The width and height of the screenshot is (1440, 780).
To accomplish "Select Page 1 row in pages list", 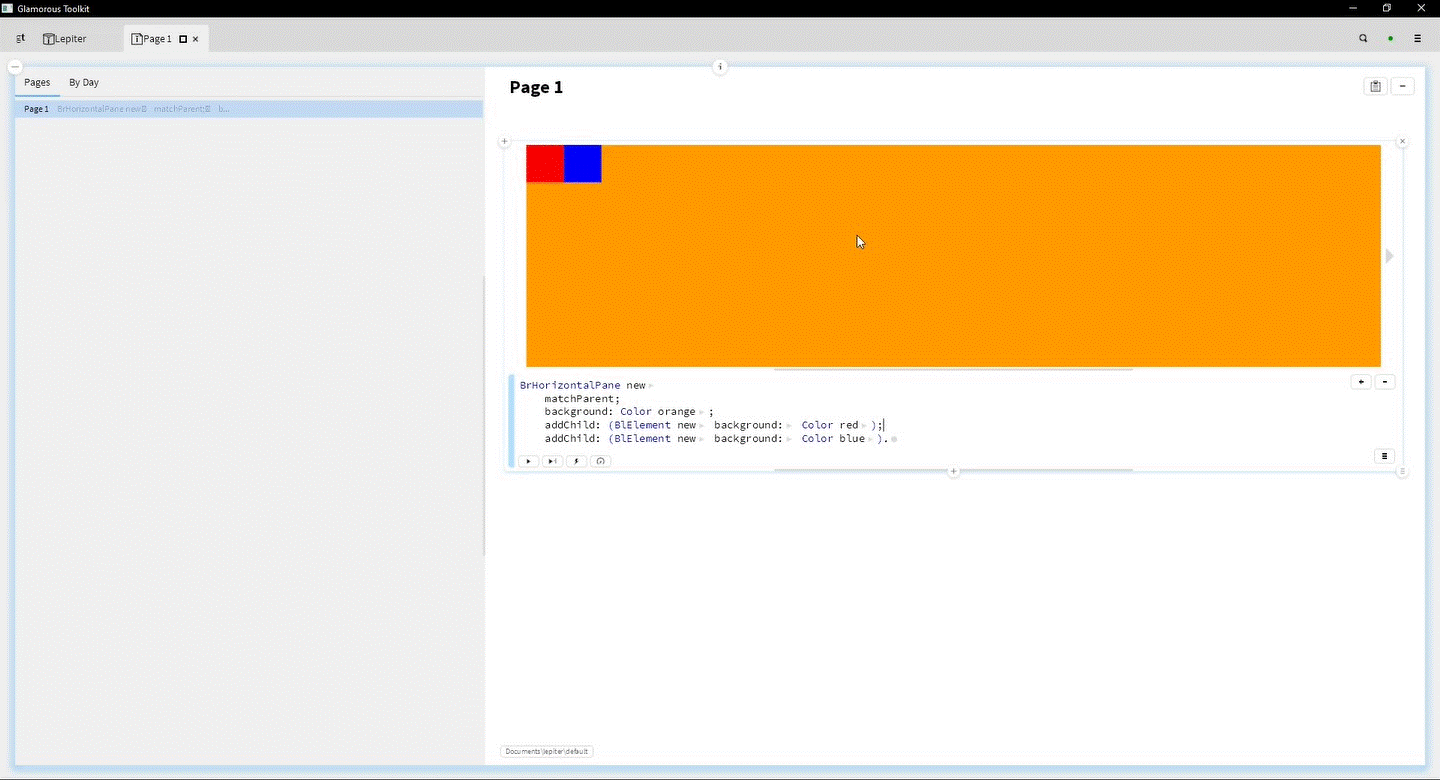I will coord(249,109).
